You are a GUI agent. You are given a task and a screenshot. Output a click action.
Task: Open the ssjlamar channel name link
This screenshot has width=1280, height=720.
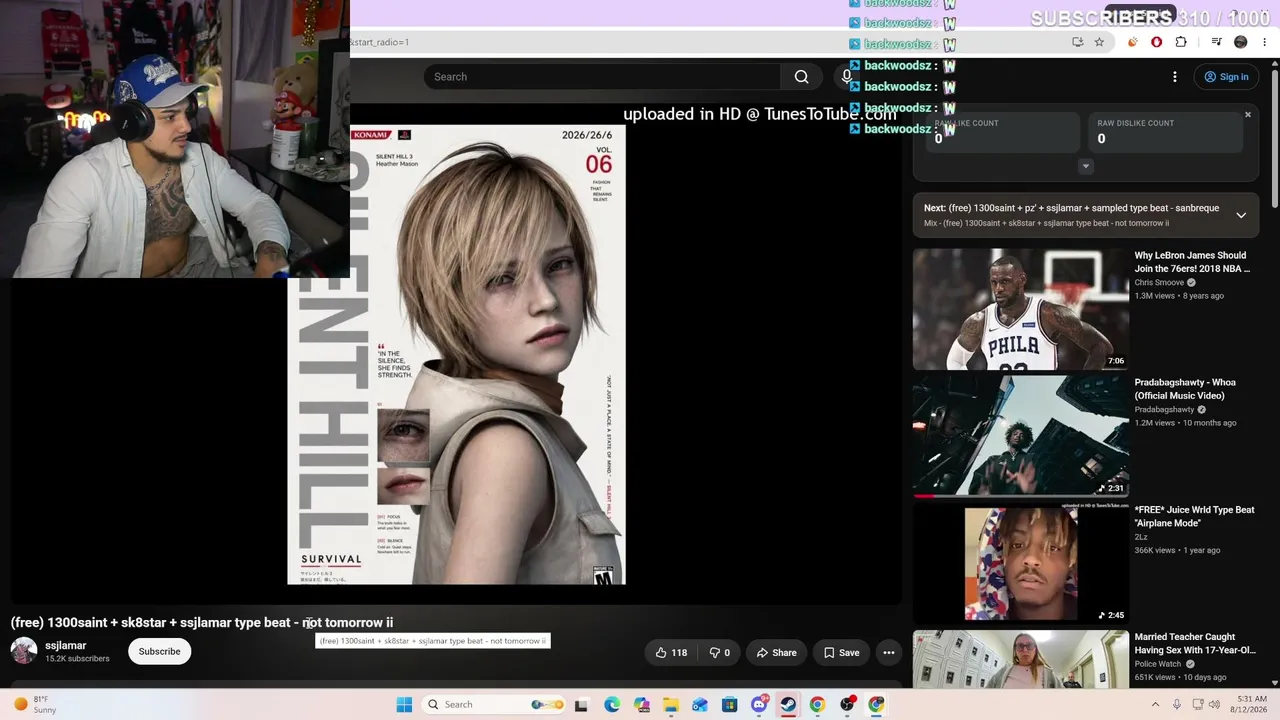coord(66,646)
